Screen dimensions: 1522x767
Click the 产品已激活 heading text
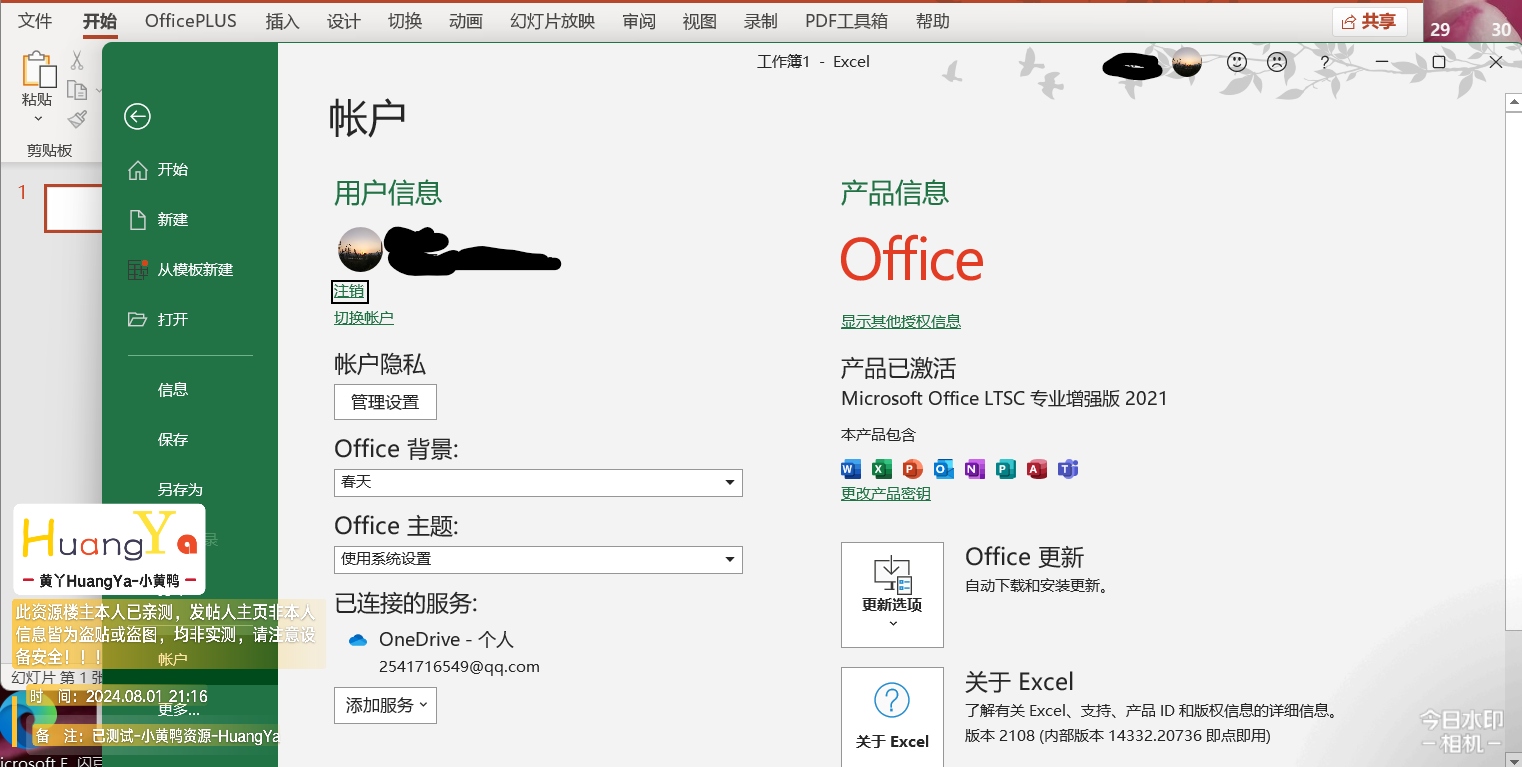coord(899,368)
